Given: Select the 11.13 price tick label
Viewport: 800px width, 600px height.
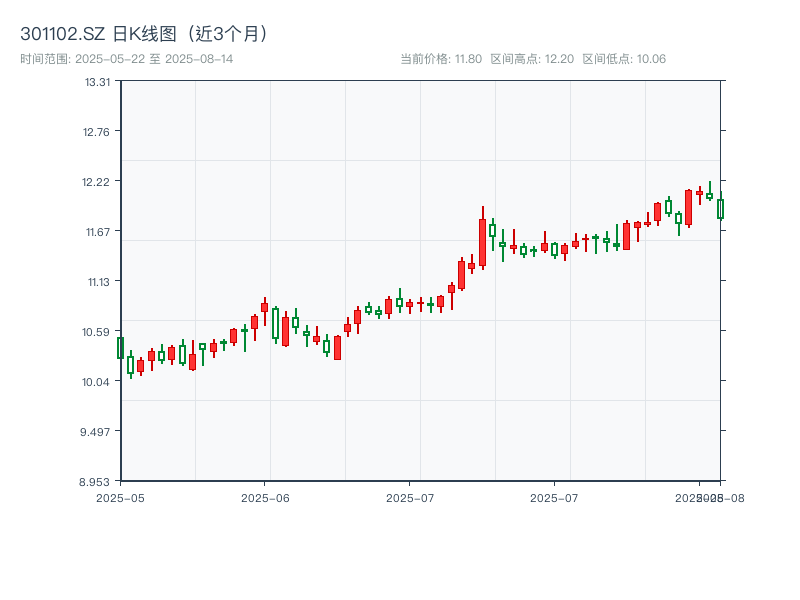Looking at the screenshot, I should click(x=98, y=282).
